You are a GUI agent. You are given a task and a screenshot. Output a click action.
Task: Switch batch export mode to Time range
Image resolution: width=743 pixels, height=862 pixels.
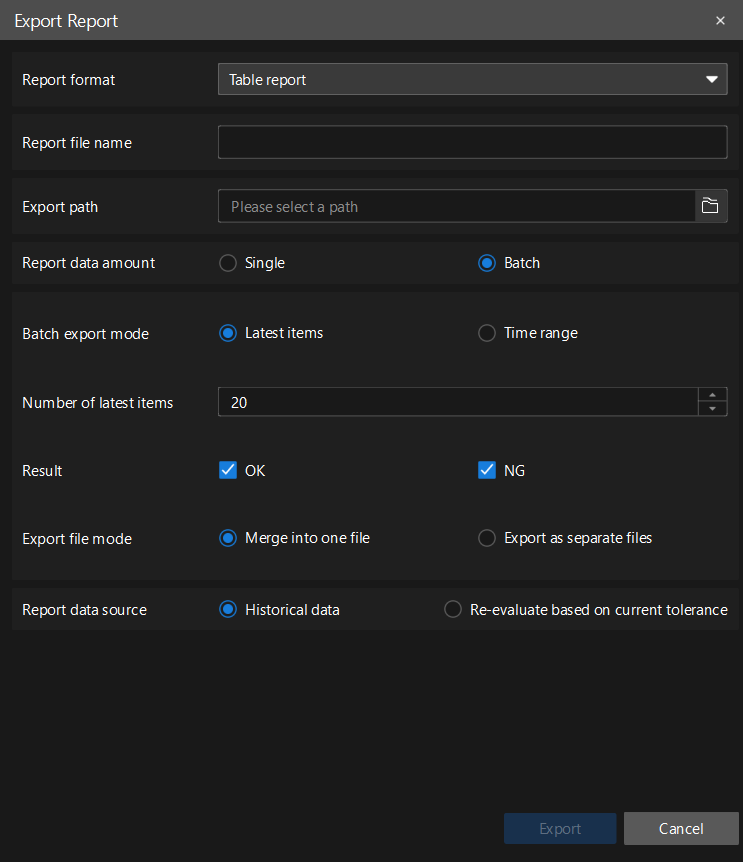(487, 333)
